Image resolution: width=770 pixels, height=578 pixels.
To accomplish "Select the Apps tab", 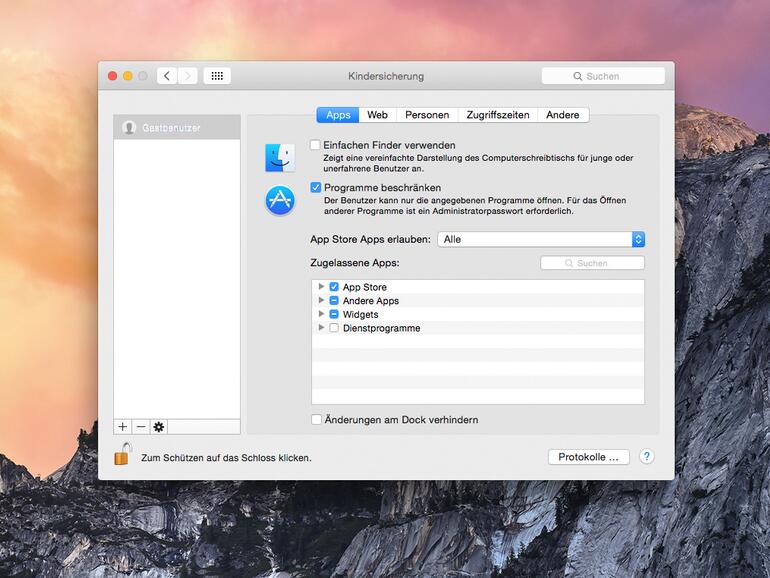I will [338, 115].
